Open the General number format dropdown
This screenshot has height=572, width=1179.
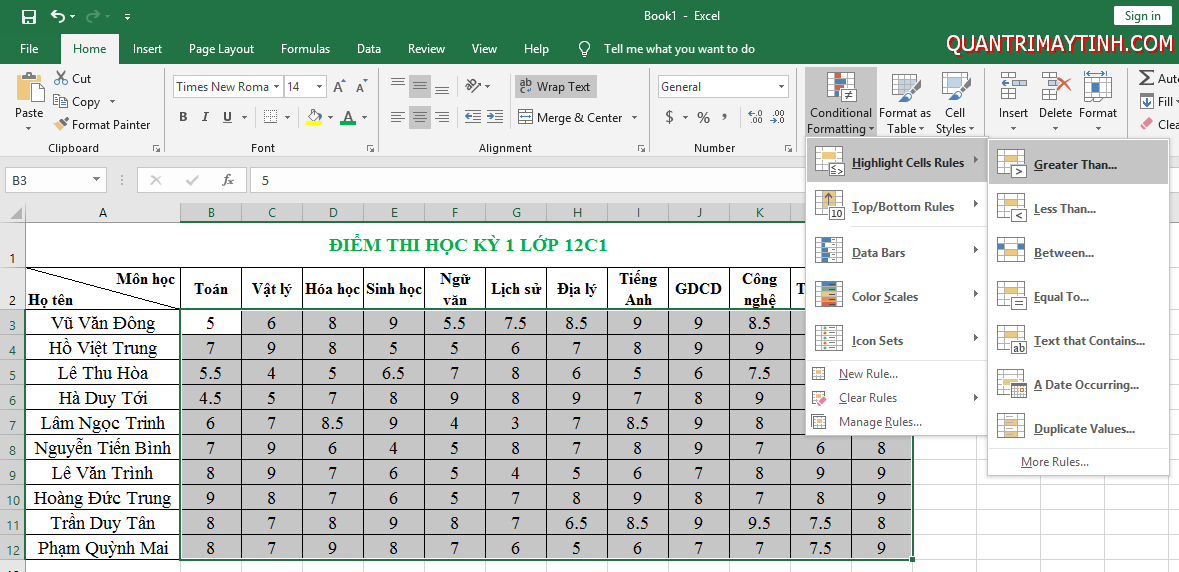tap(781, 86)
